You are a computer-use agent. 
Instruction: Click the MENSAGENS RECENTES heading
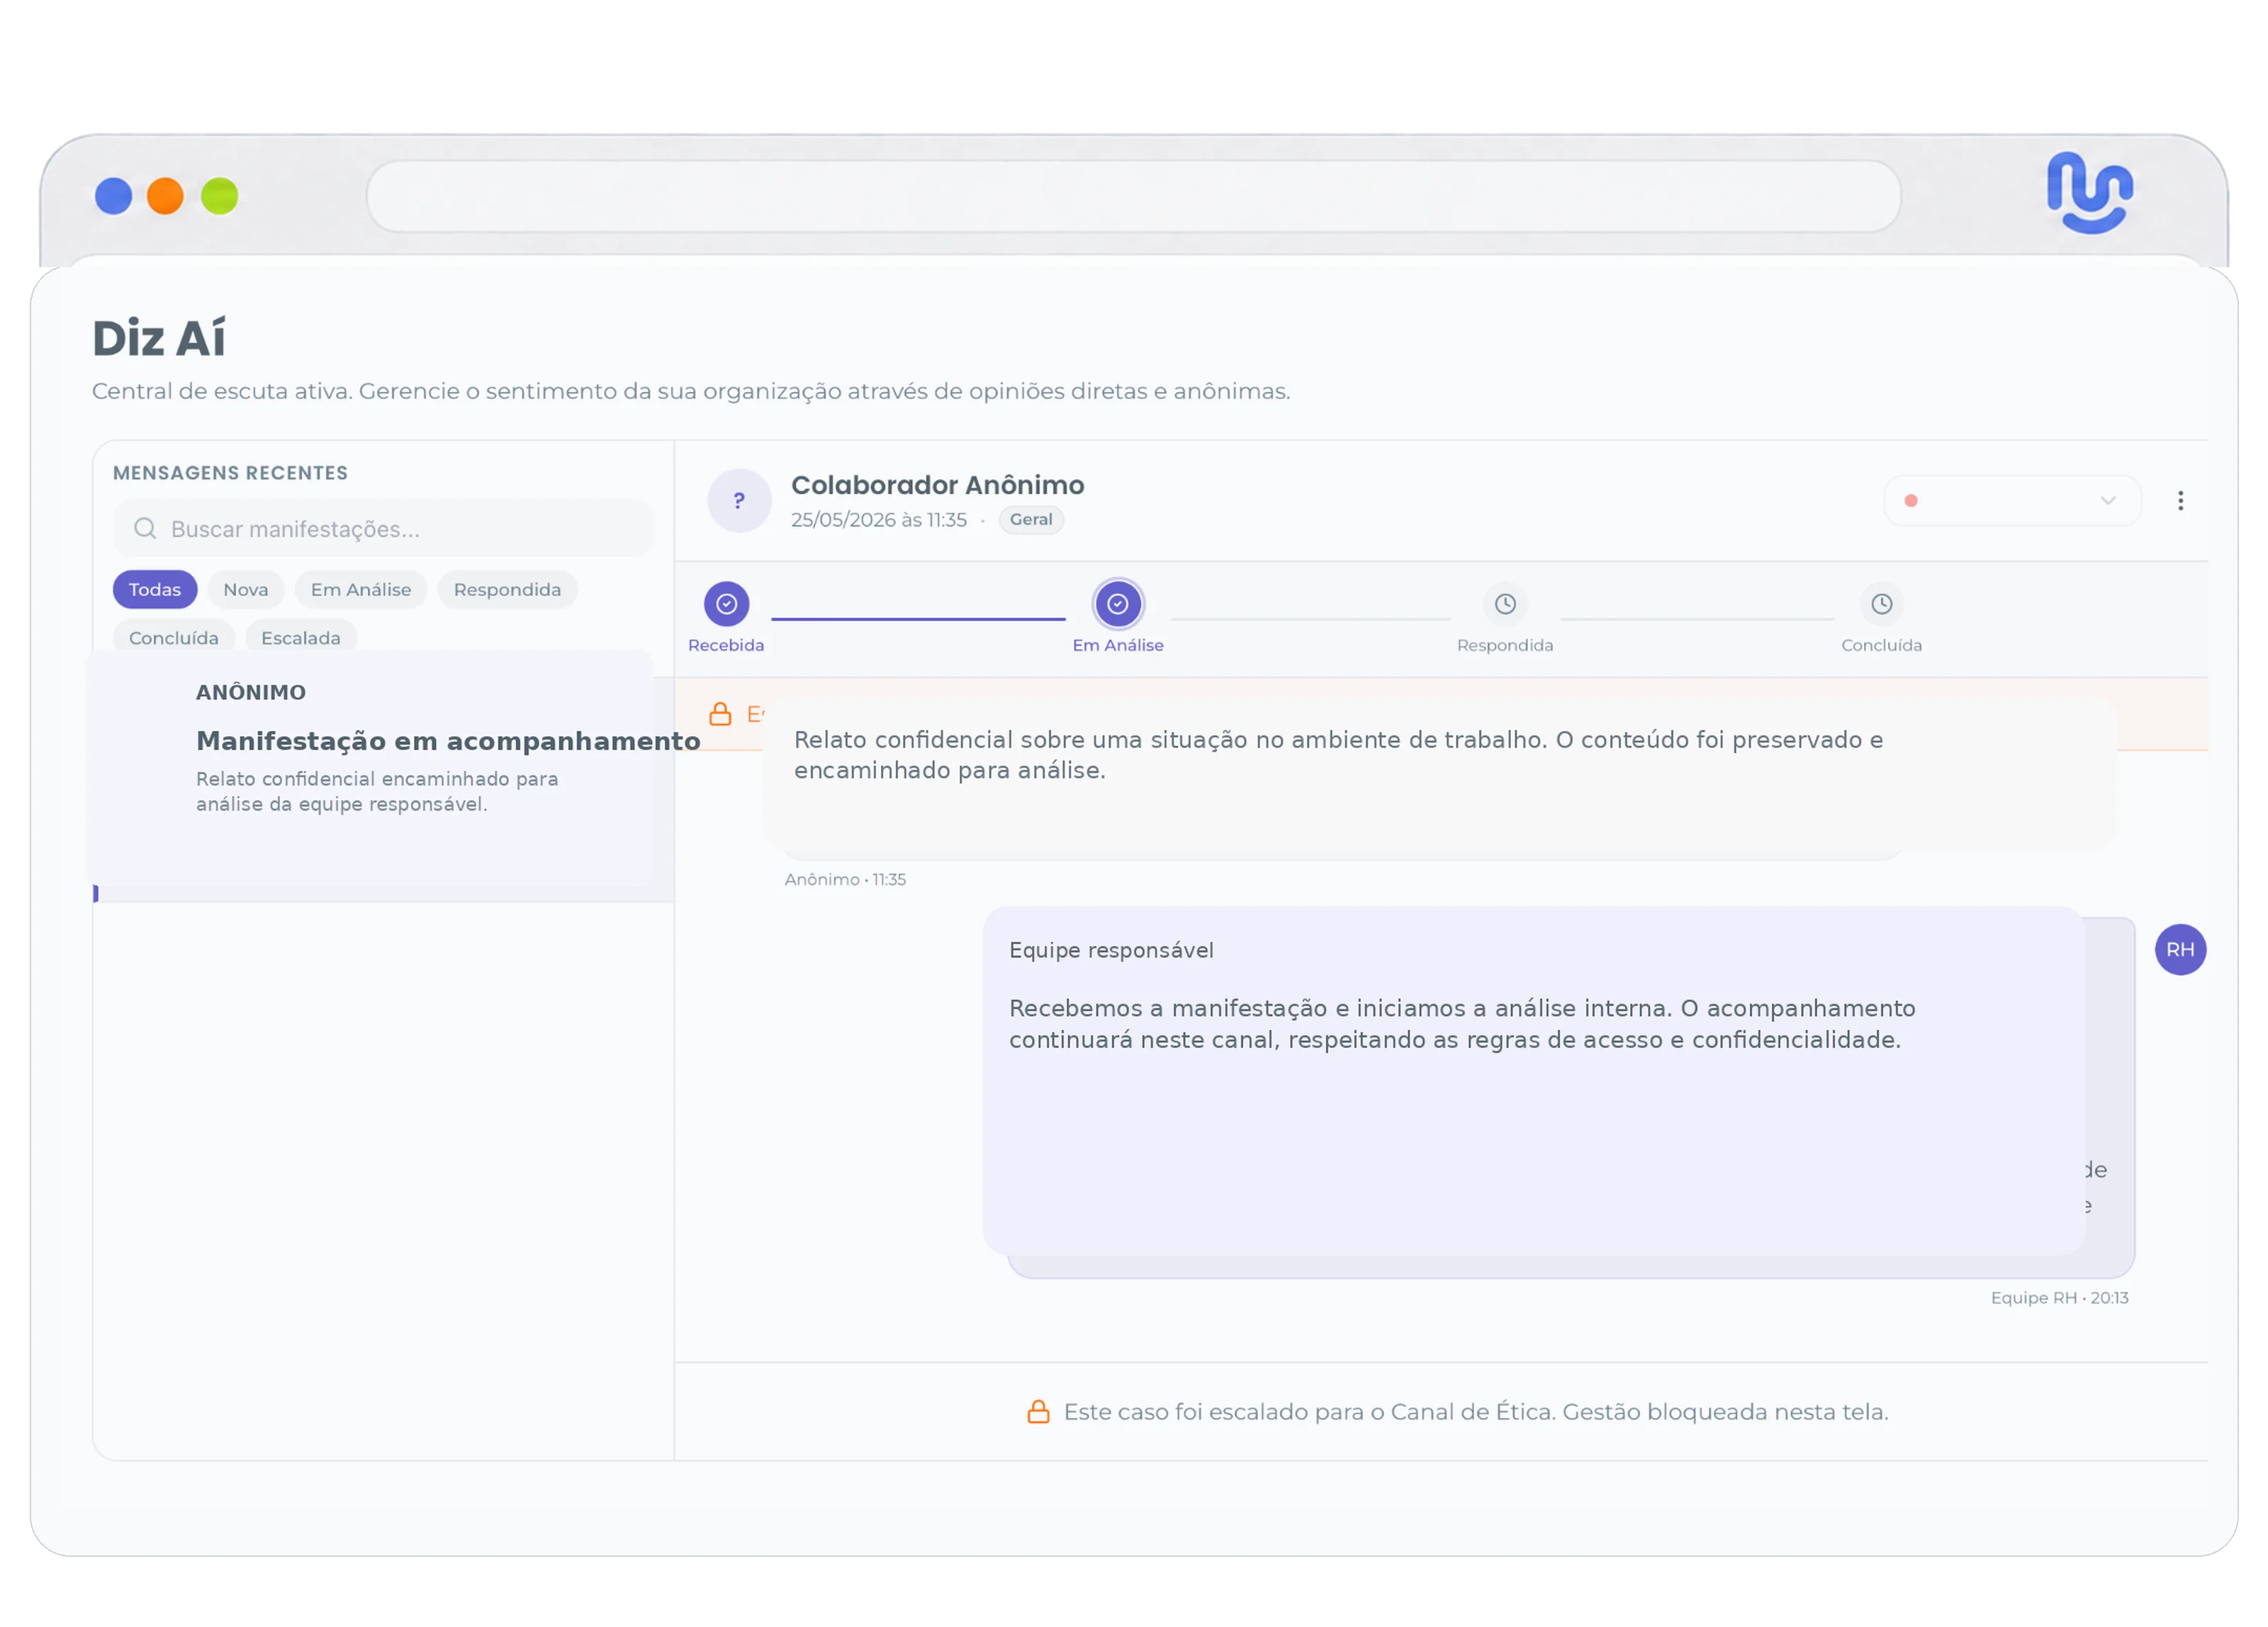(230, 473)
